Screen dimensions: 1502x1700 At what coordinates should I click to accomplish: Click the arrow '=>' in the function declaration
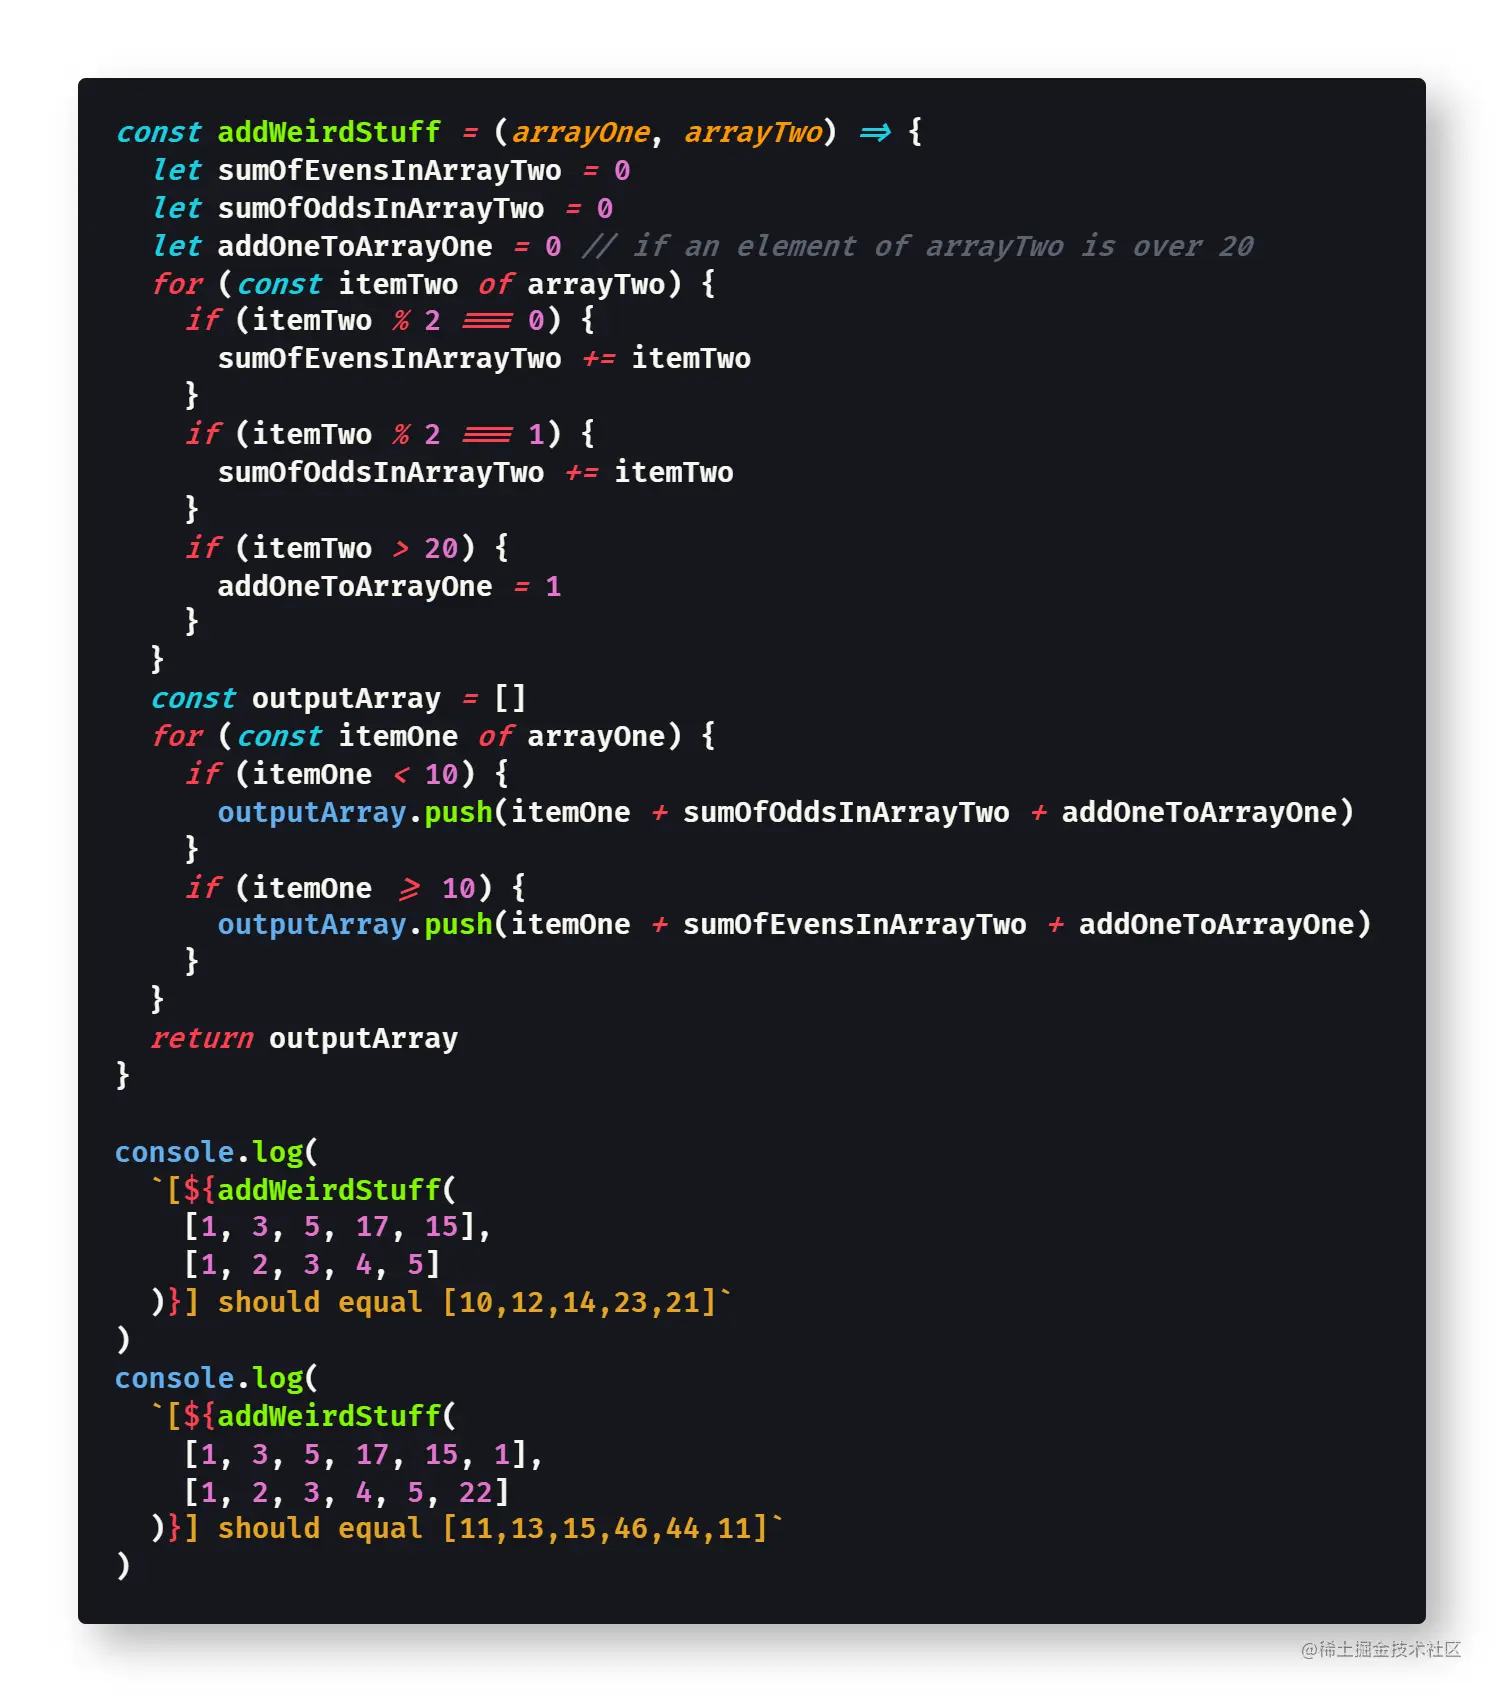pyautogui.click(x=875, y=132)
